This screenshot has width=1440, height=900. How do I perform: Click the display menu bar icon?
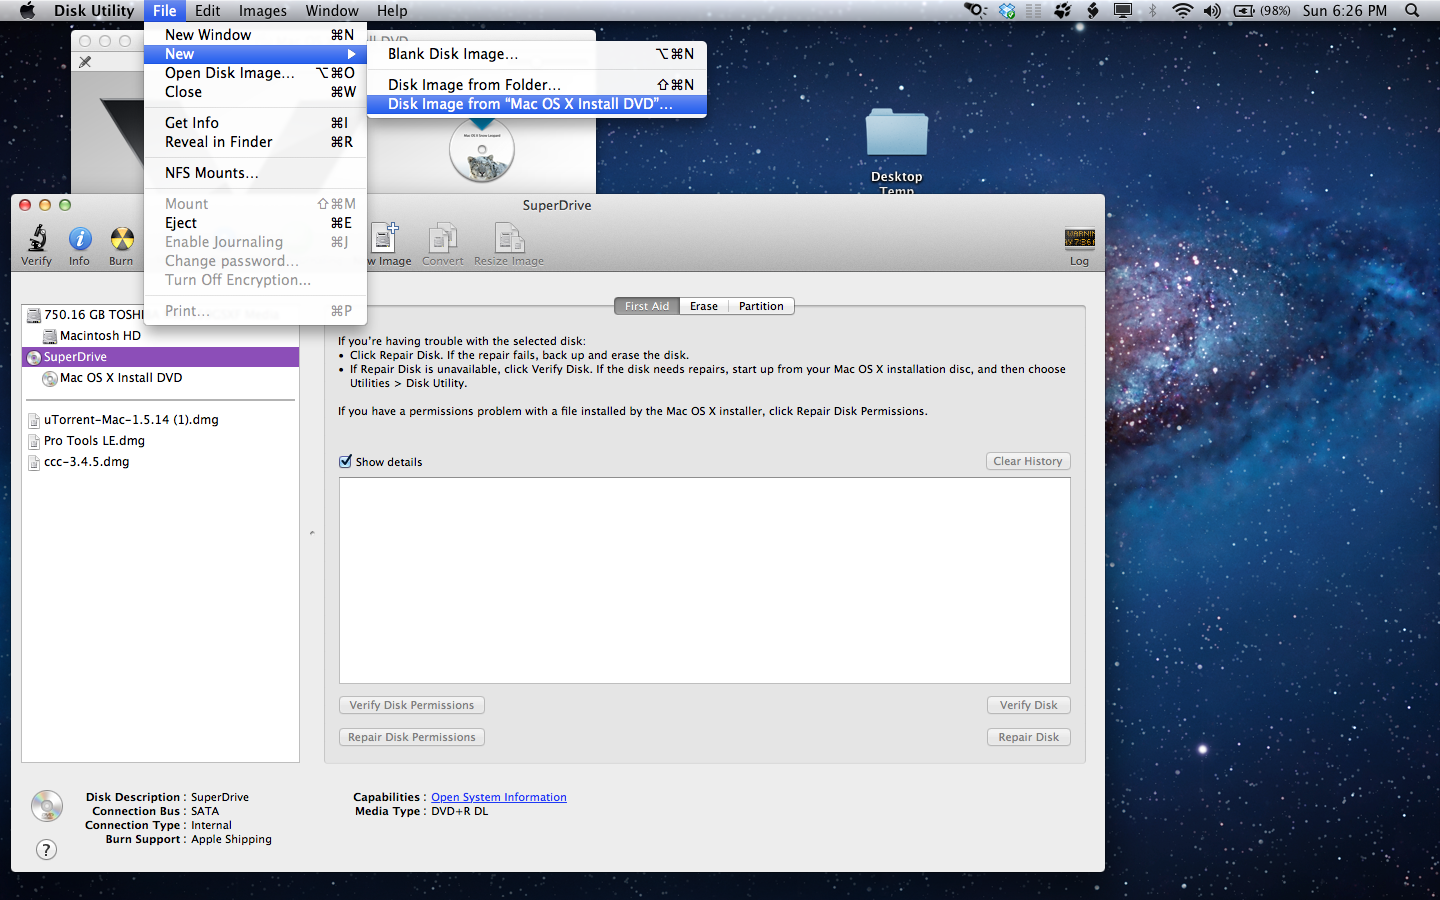(x=1123, y=10)
